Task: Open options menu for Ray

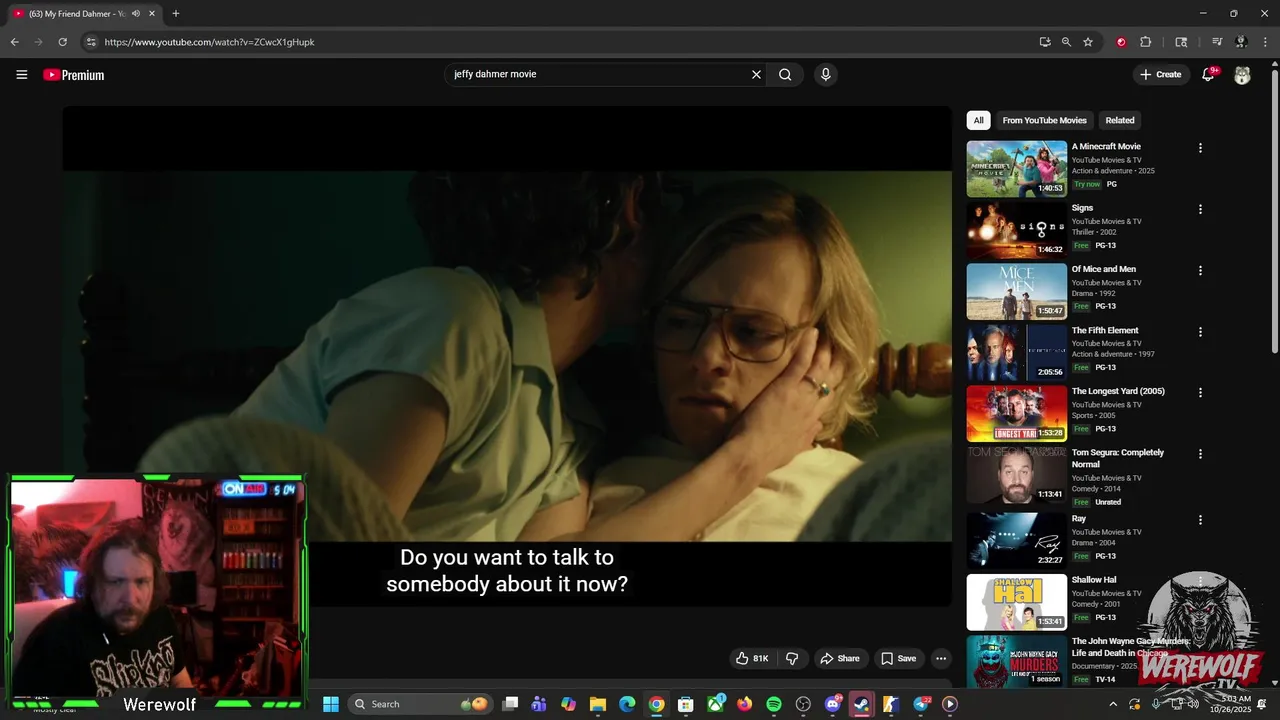Action: click(1200, 520)
